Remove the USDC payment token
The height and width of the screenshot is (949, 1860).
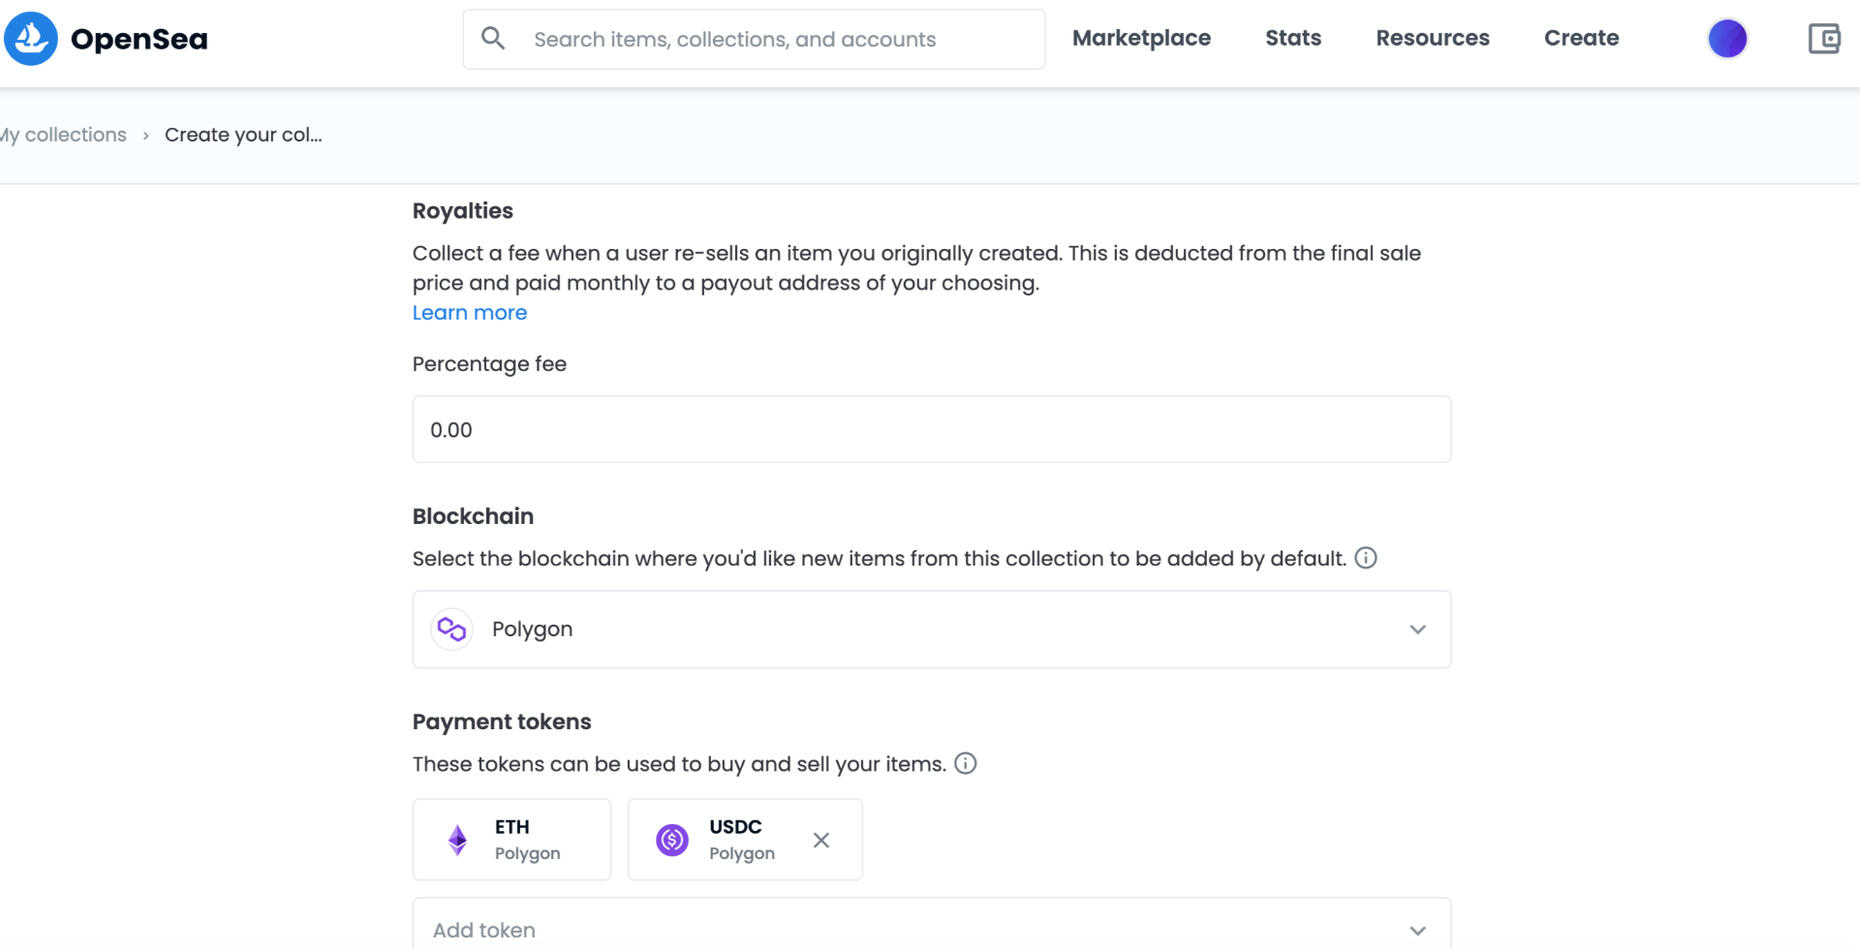click(821, 840)
